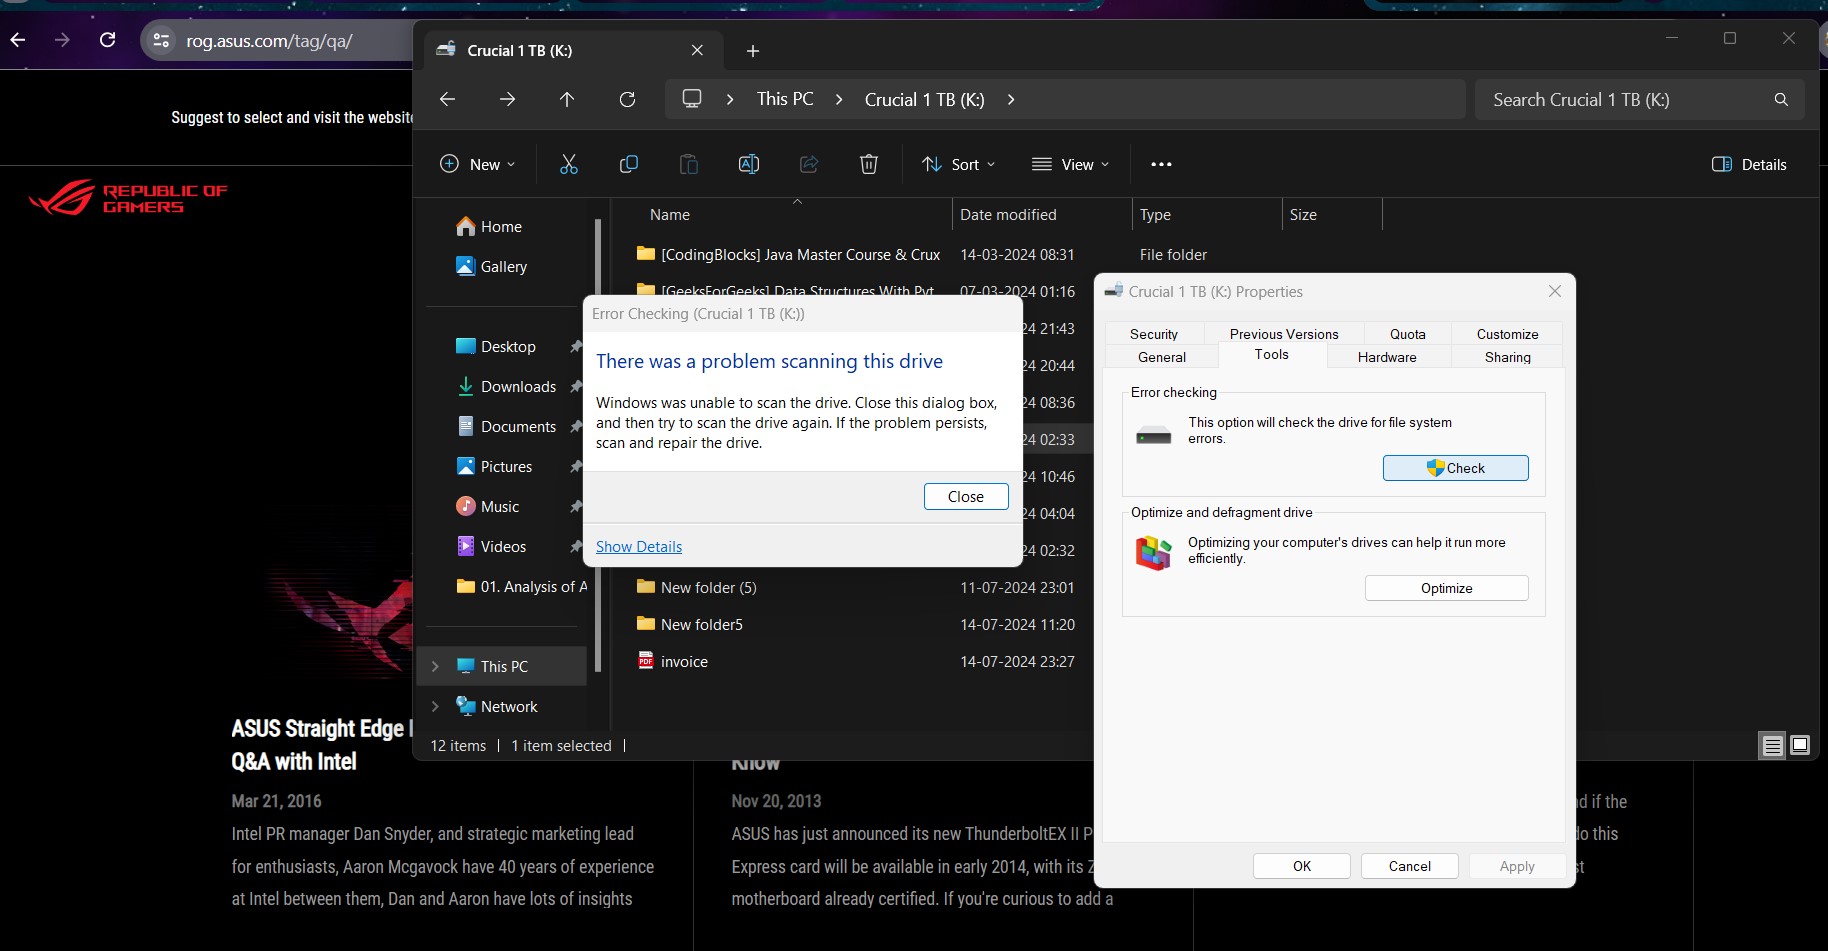Click the Paste clipboard icon in Explorer toolbar
1828x951 pixels.
click(x=689, y=164)
